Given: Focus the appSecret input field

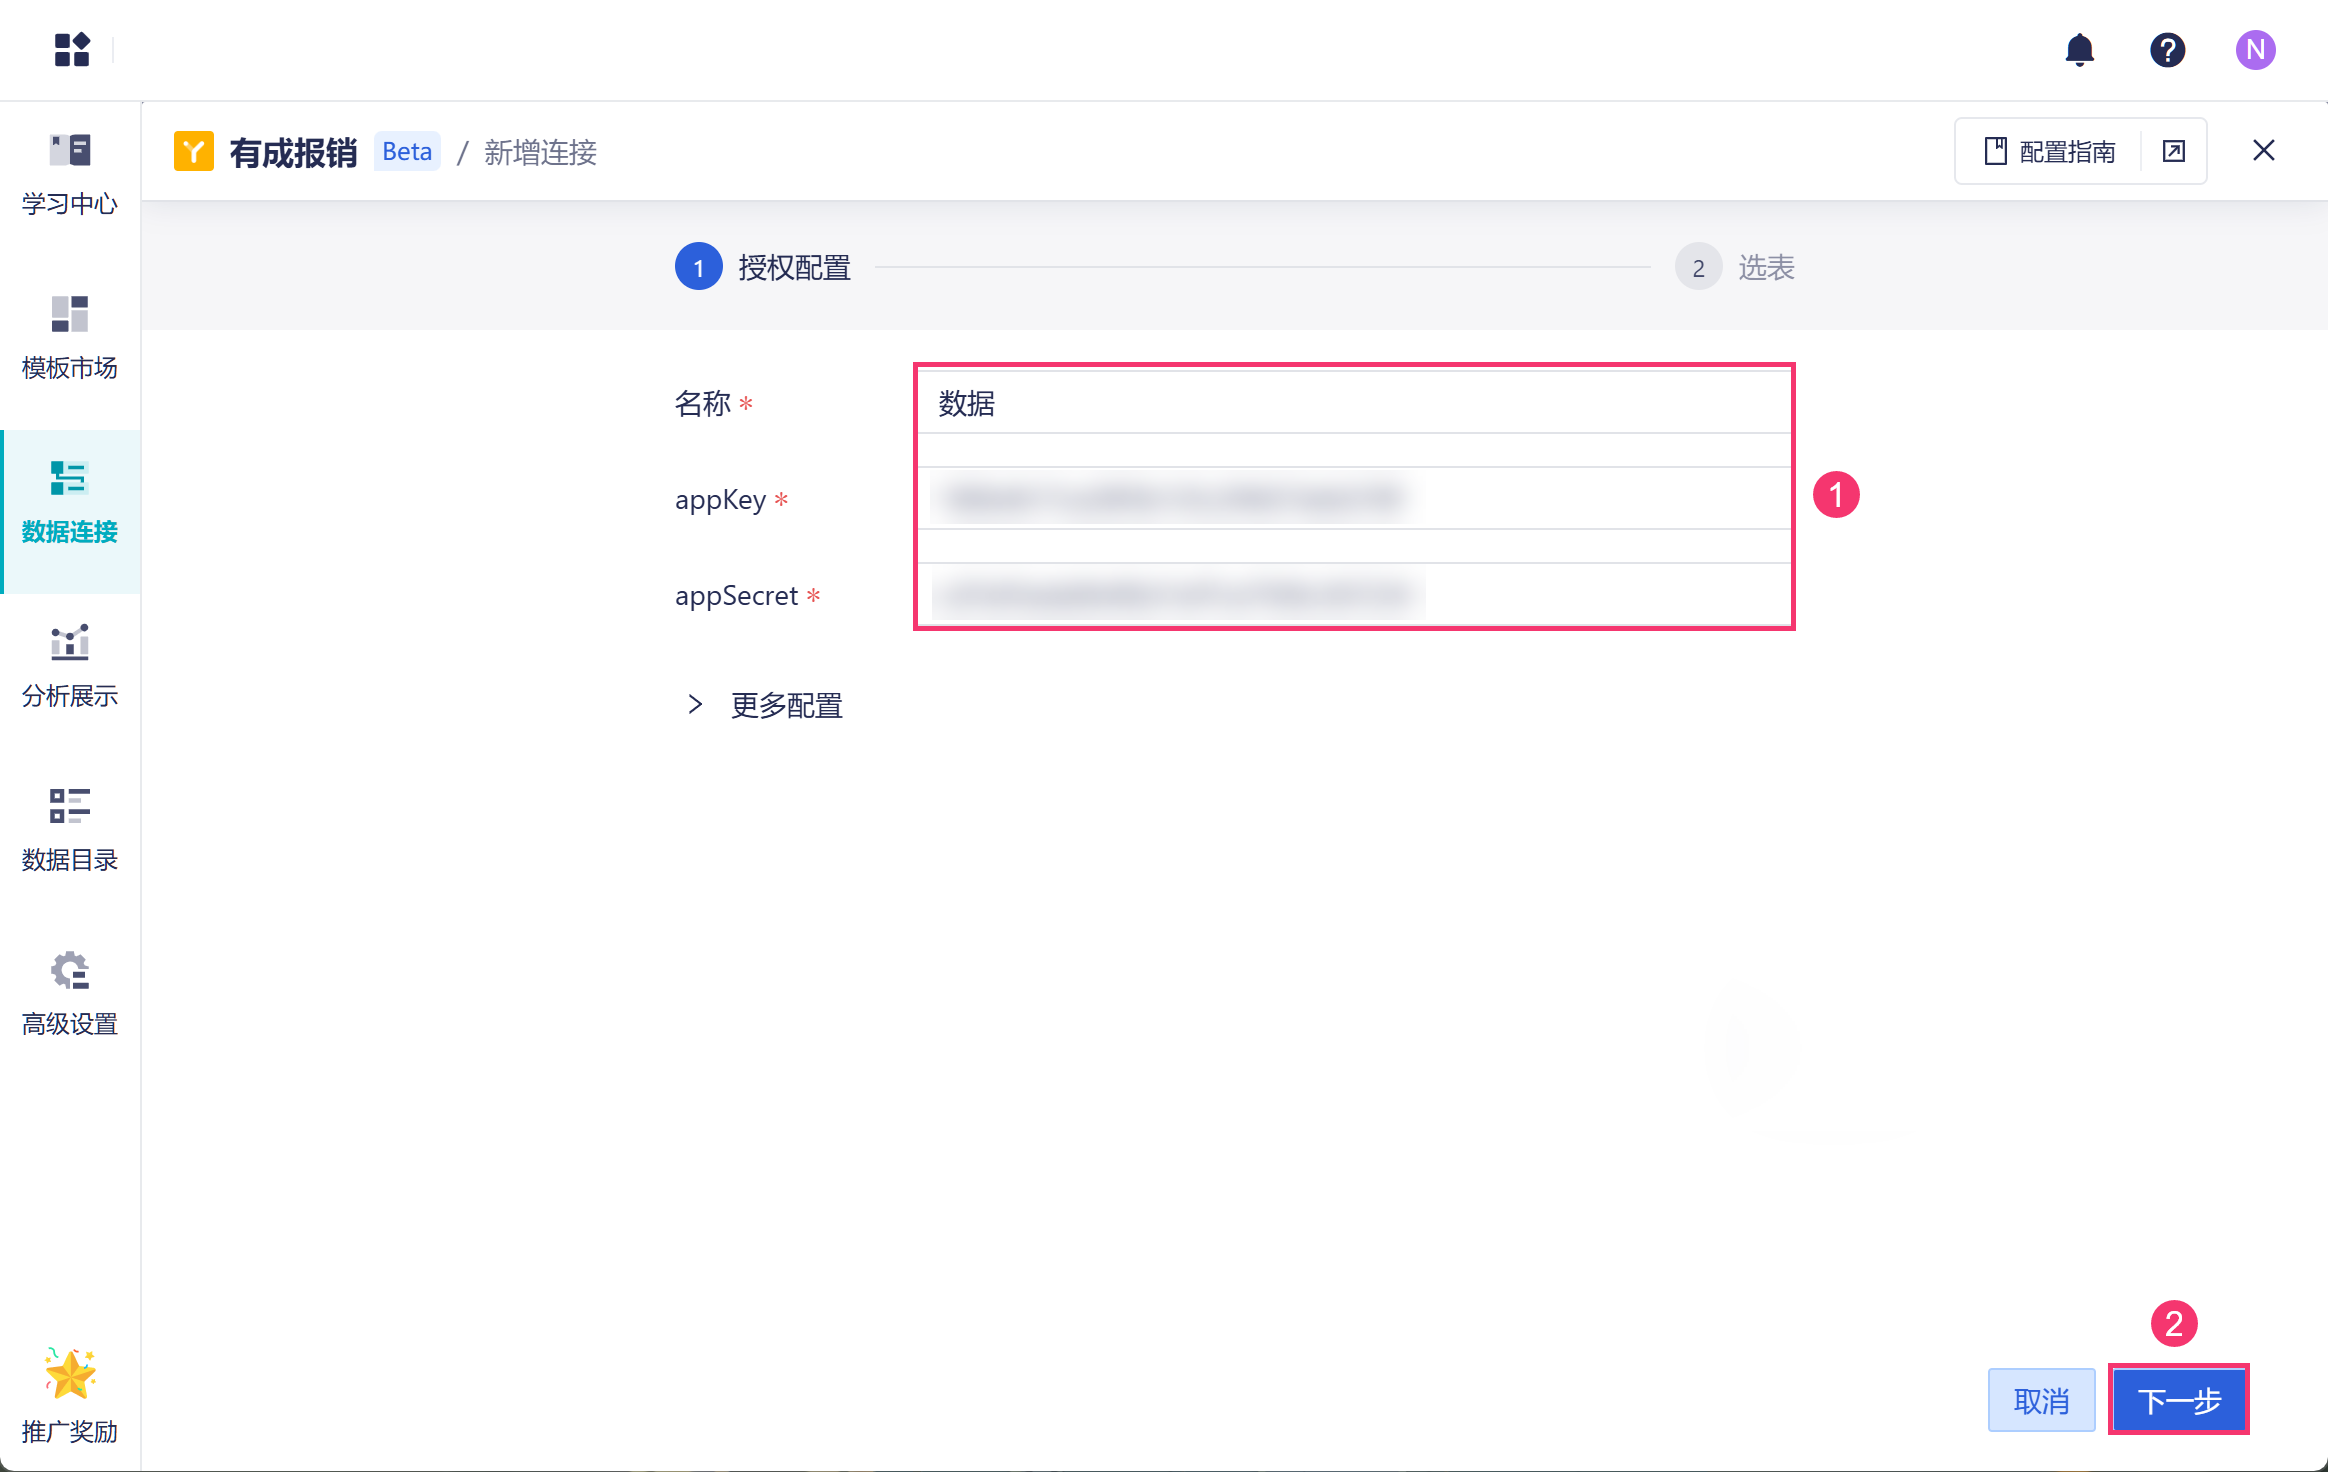Looking at the screenshot, I should (1354, 595).
